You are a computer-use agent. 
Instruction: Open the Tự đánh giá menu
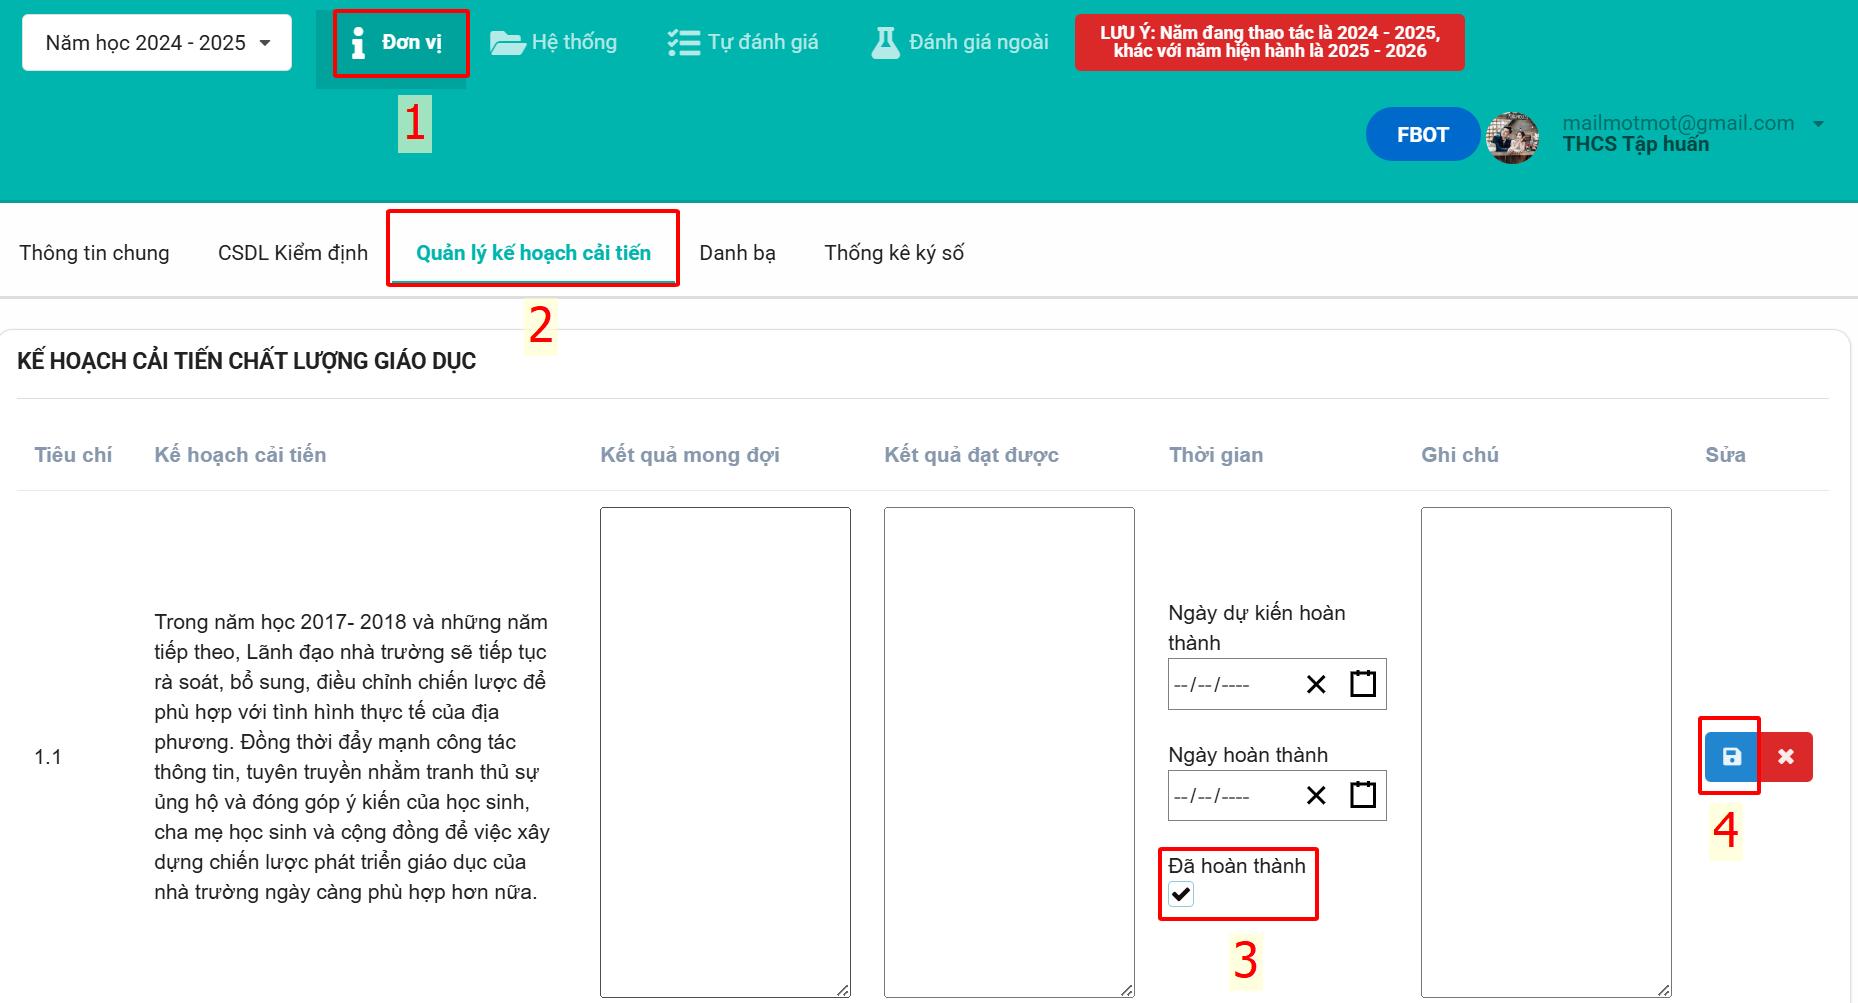coord(743,42)
